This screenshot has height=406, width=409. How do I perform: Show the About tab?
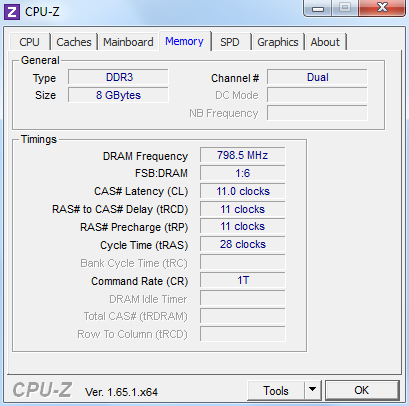325,42
